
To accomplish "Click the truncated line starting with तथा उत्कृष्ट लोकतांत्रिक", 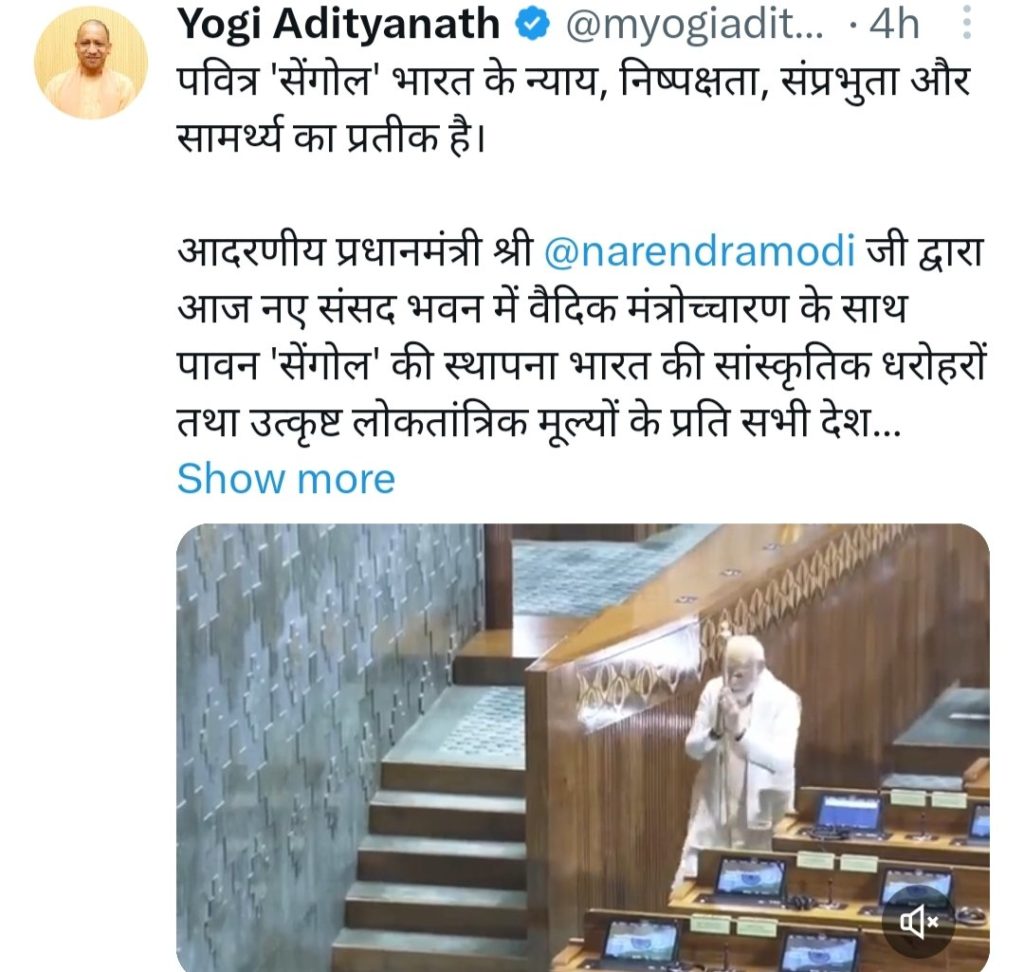I will [x=539, y=422].
